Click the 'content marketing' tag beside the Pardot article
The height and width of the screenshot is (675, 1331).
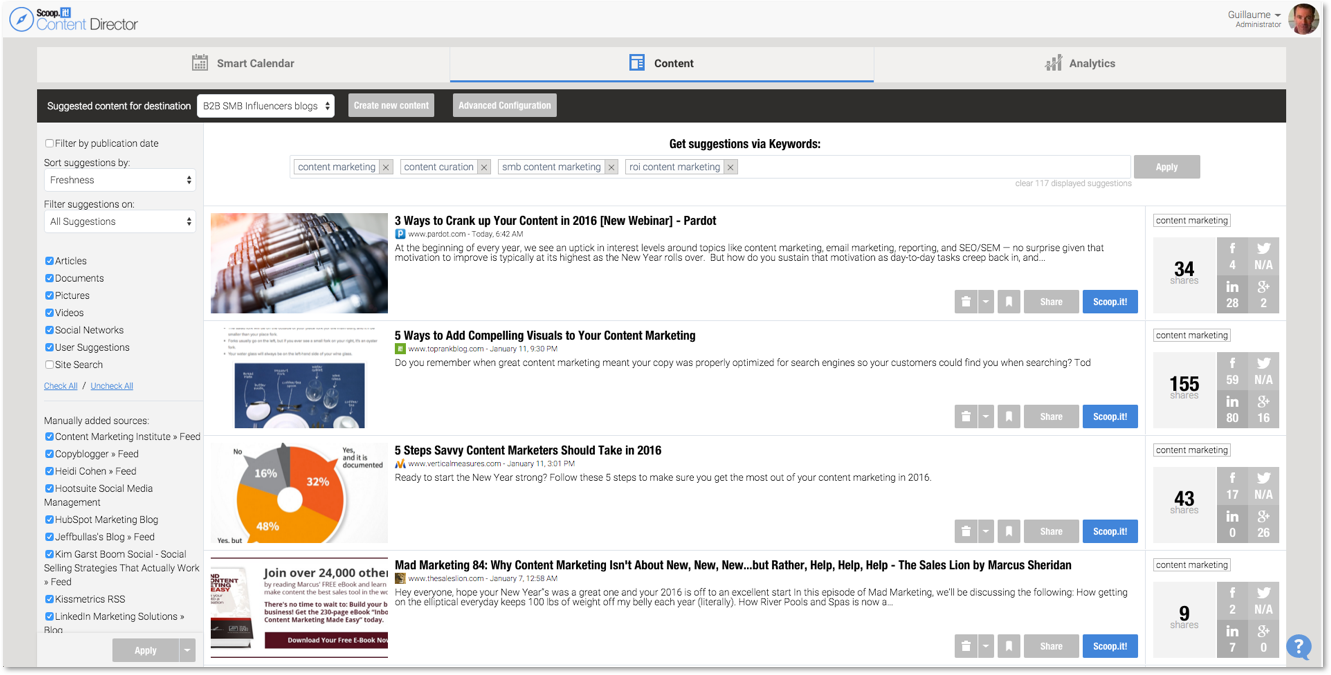pos(1192,221)
